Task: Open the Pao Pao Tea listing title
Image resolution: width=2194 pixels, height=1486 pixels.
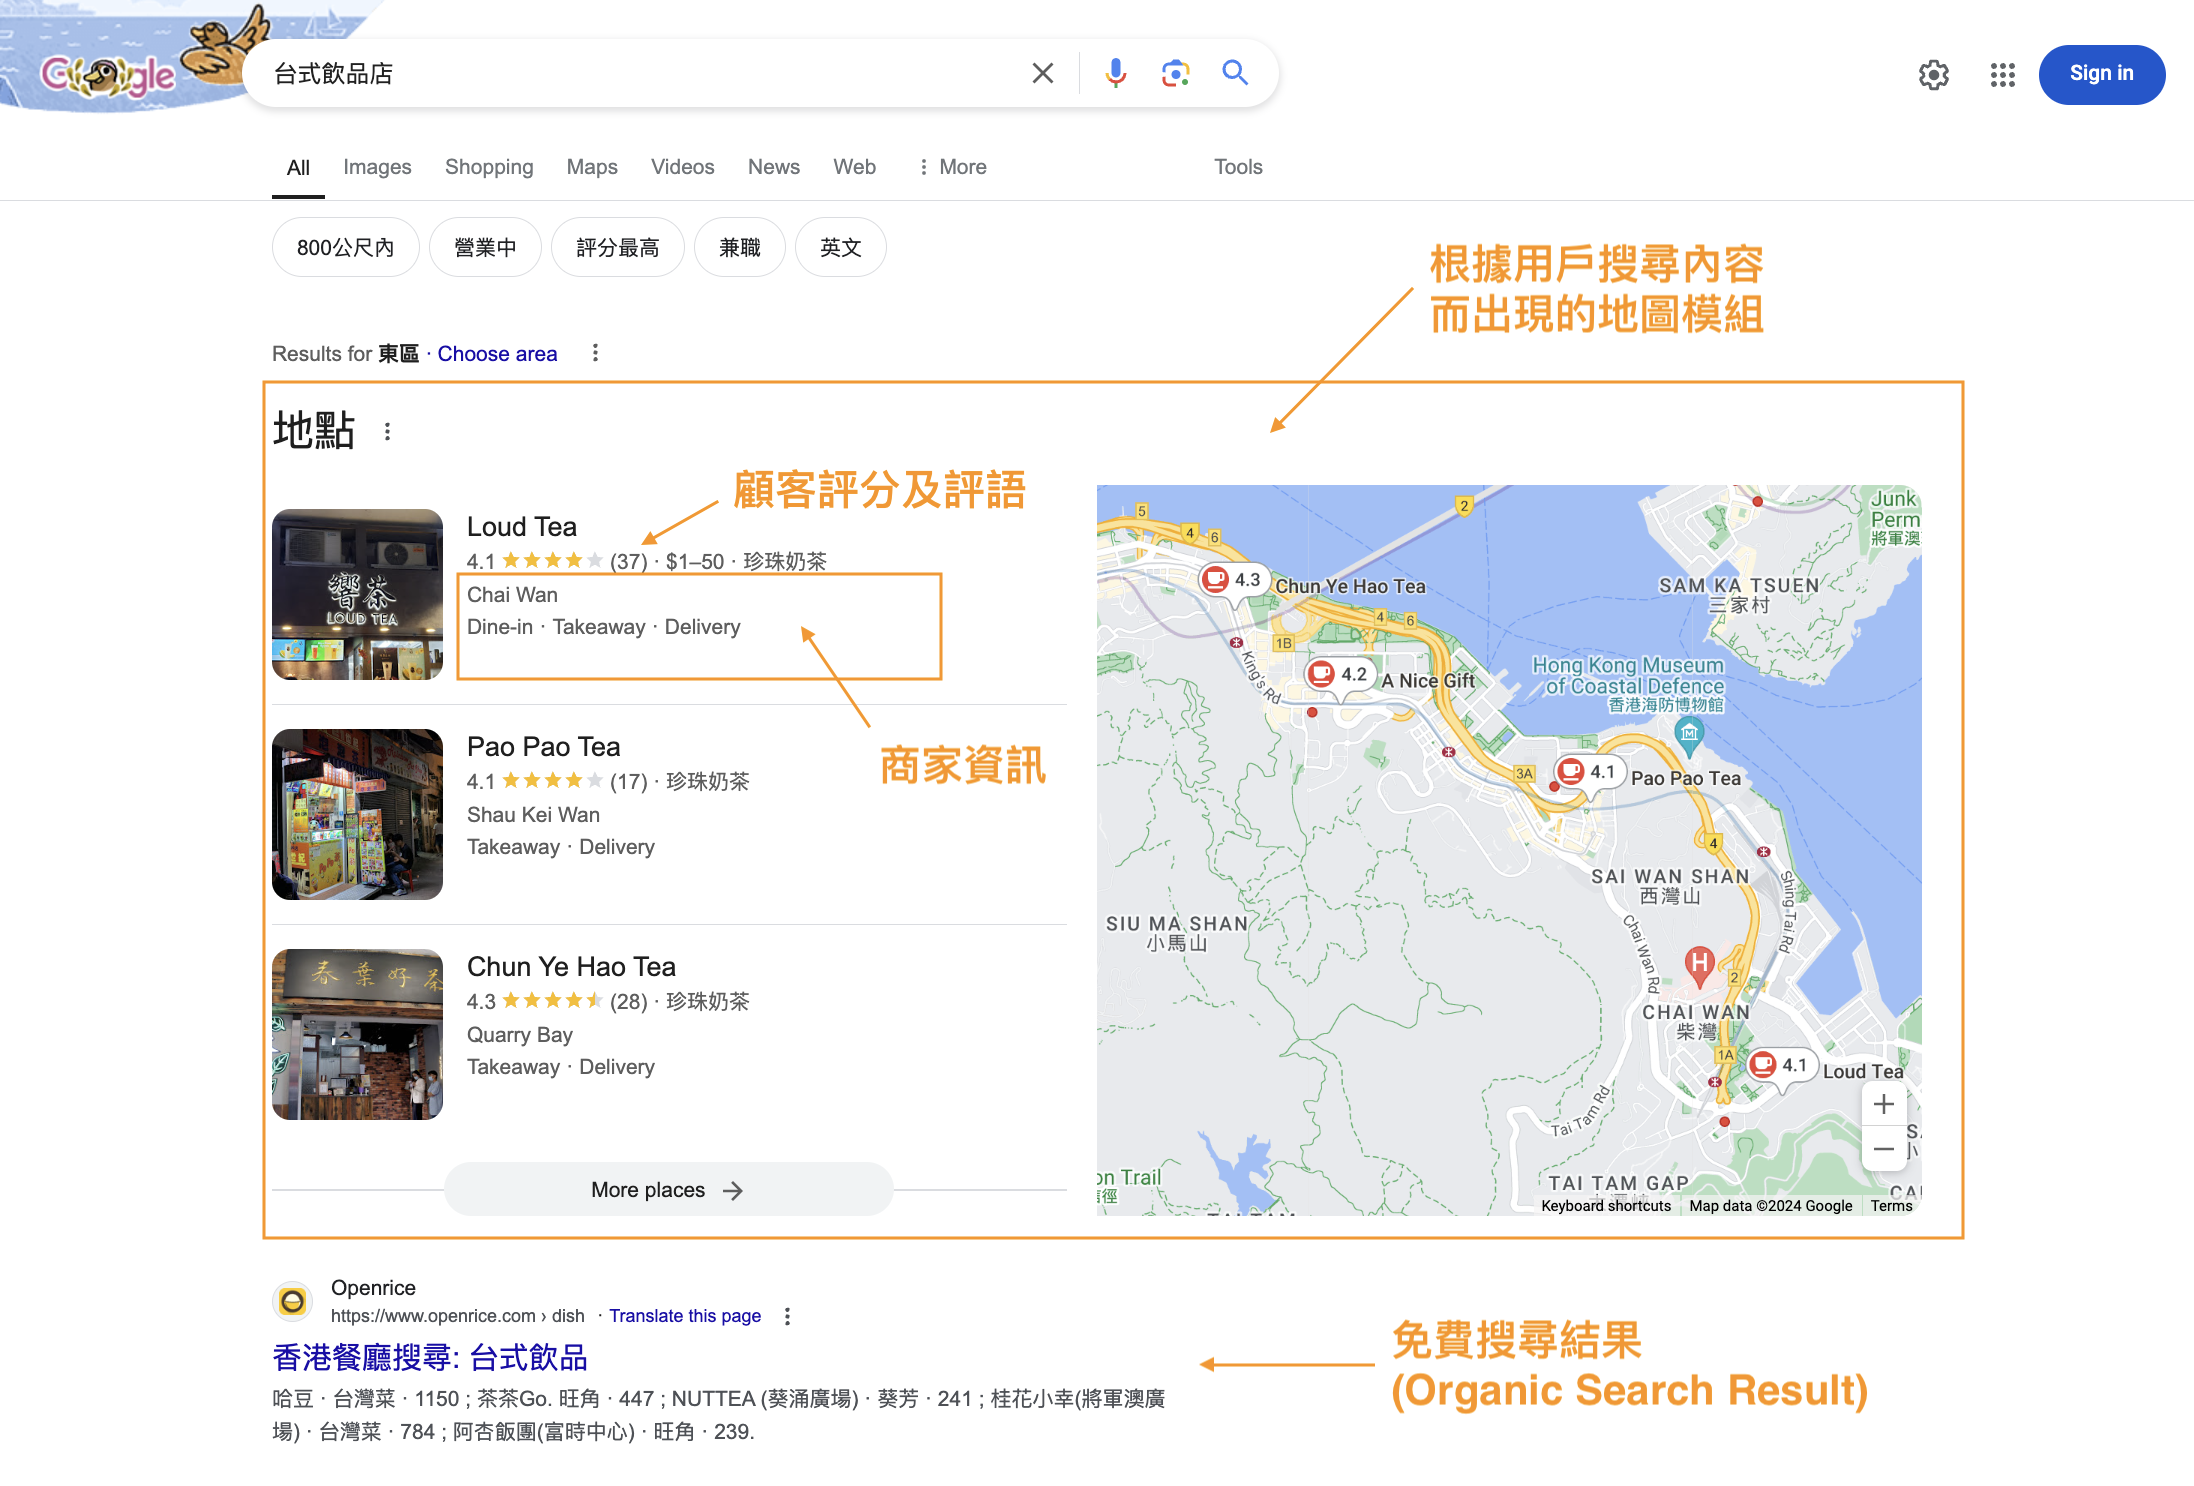Action: 543,747
